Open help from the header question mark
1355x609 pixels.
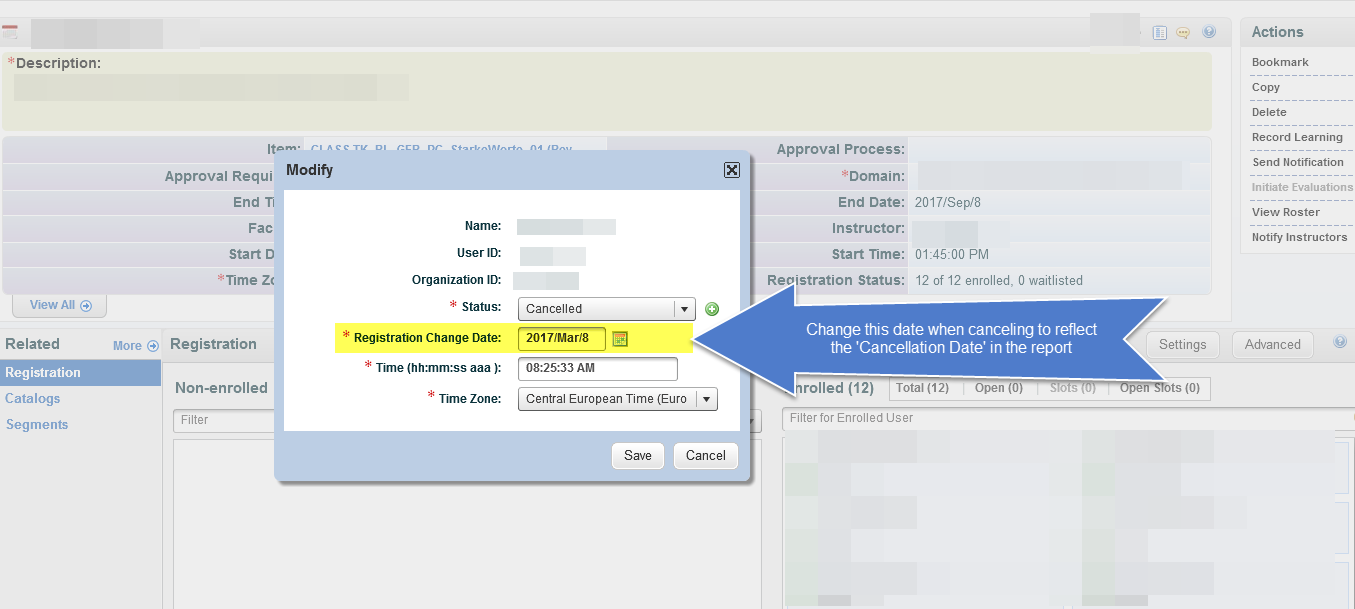tap(1209, 32)
